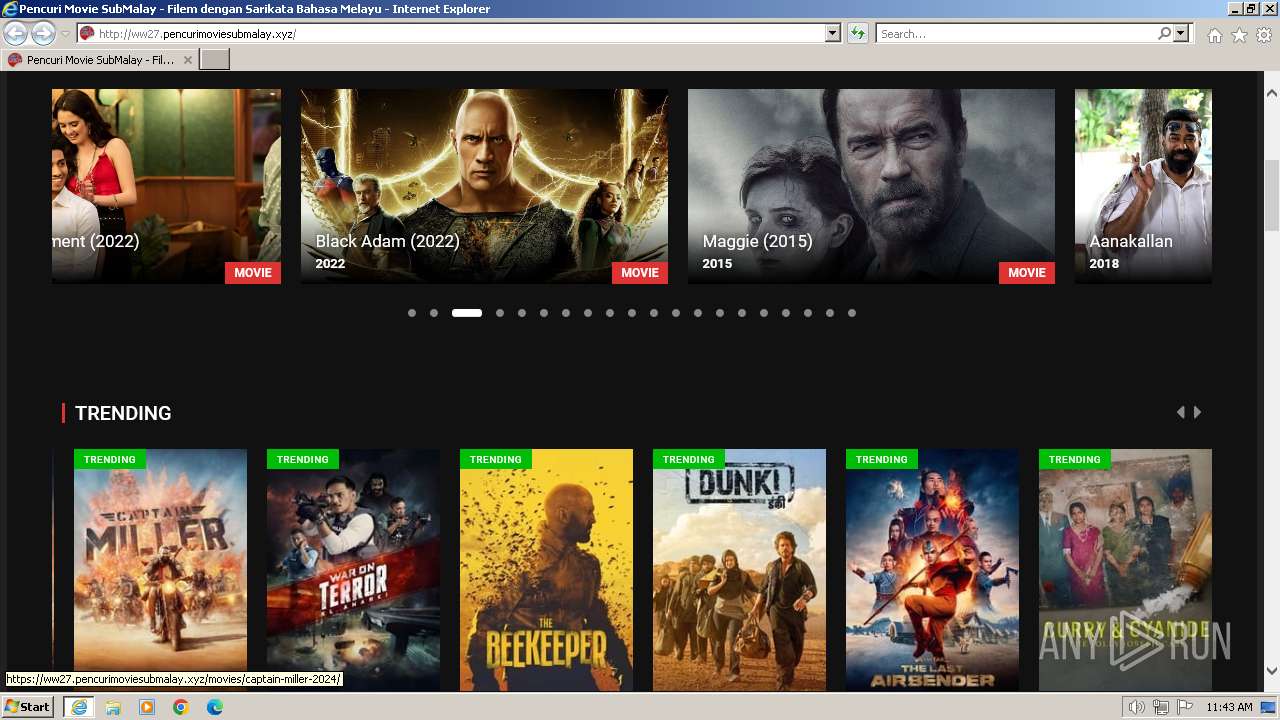Screen dimensions: 1280x720
Task: Click the TRENDING badge on The Beekeeper
Action: pos(496,459)
